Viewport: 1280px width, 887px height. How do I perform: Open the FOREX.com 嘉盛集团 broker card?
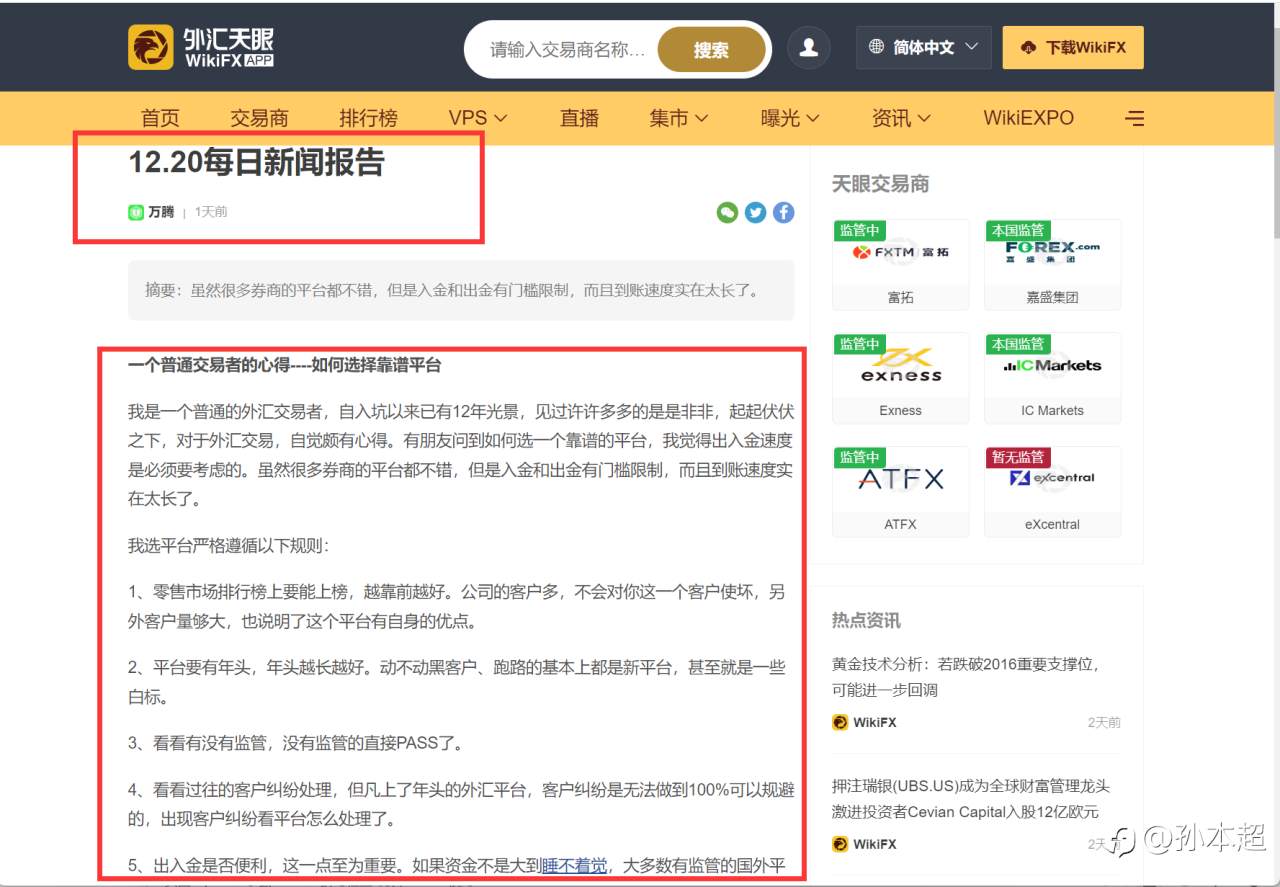(1052, 264)
